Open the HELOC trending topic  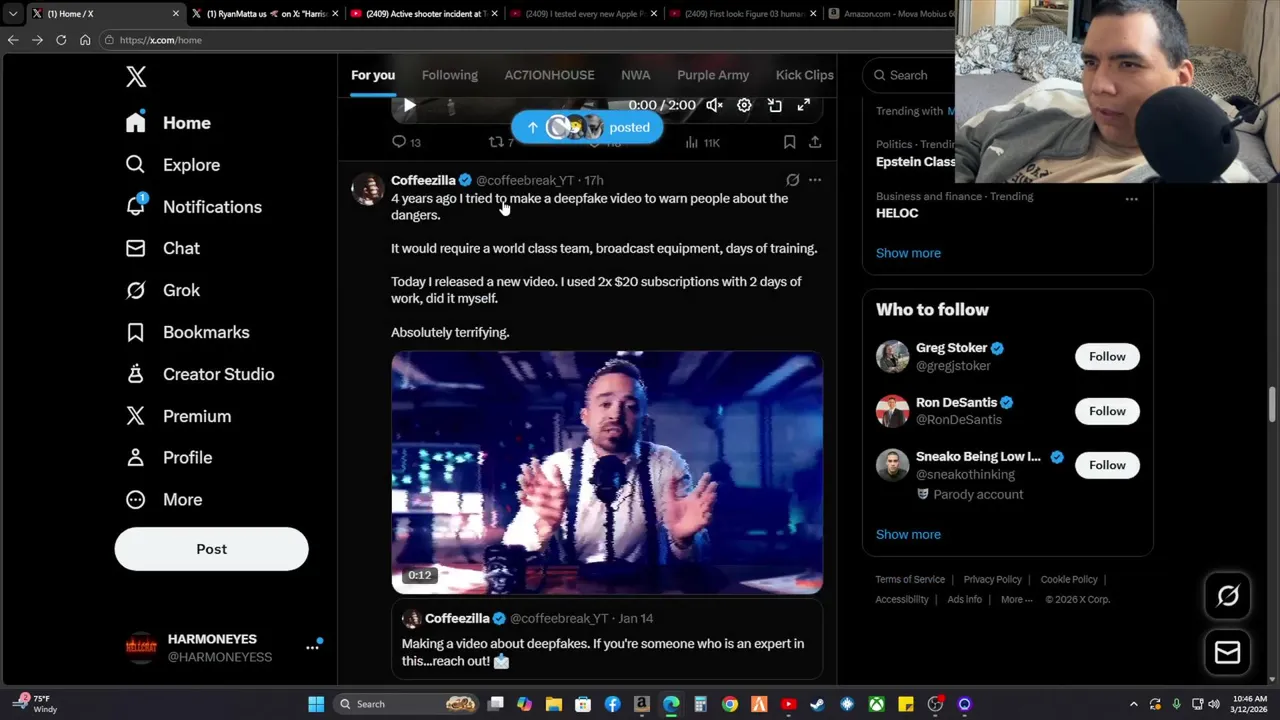897,213
